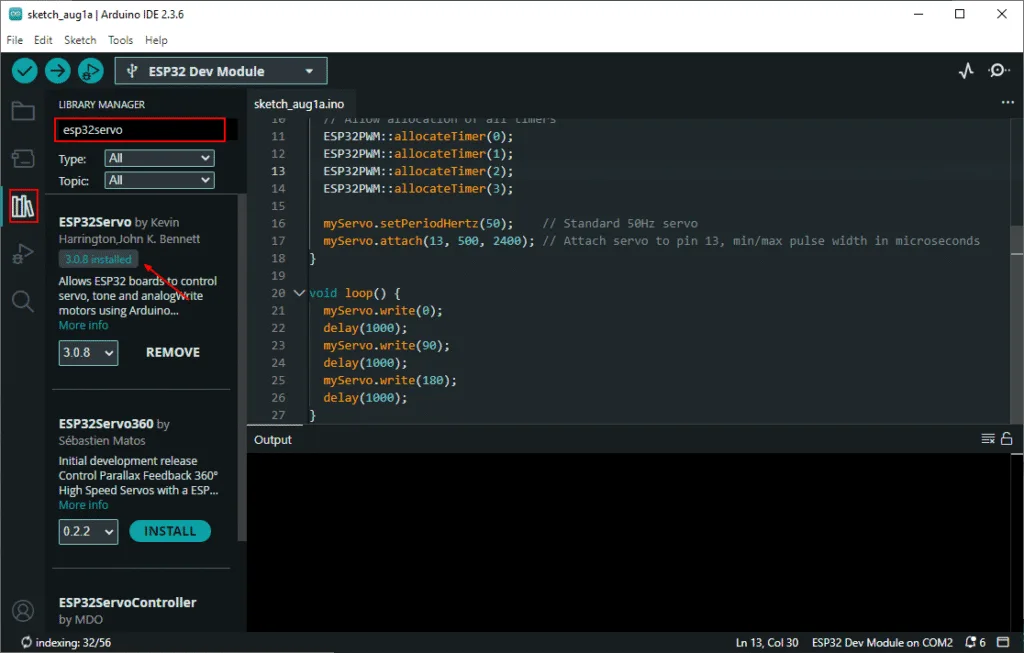
Task: Click the indexing: 32/56 progress status
Action: pos(66,643)
